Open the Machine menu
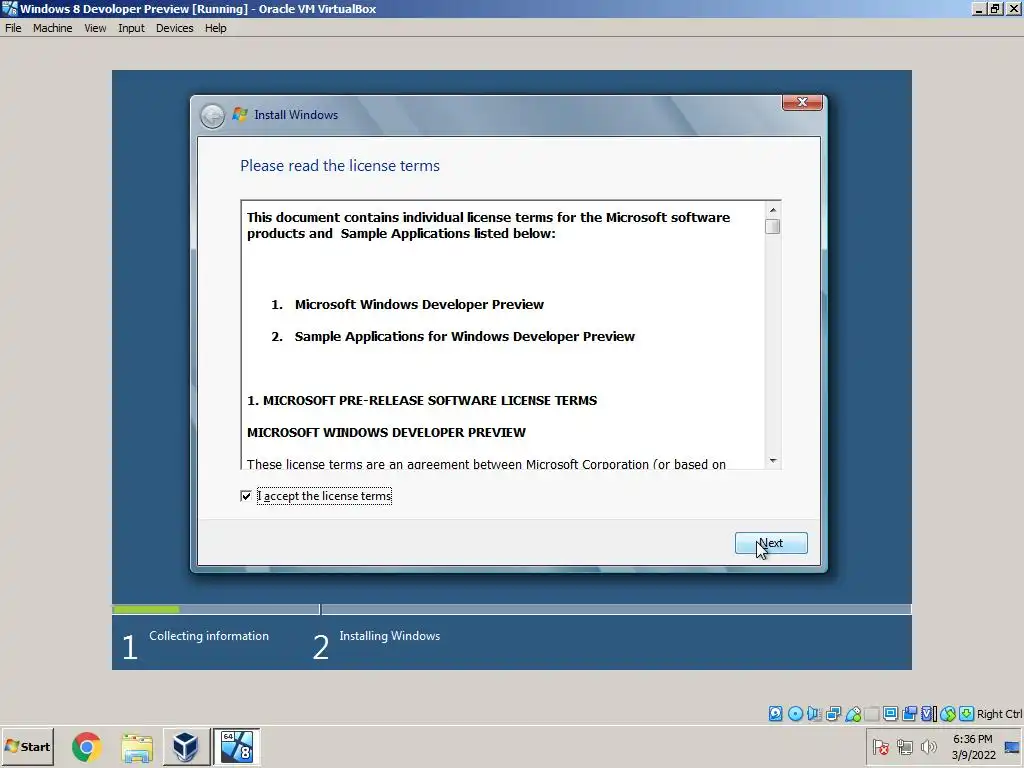 [x=53, y=28]
